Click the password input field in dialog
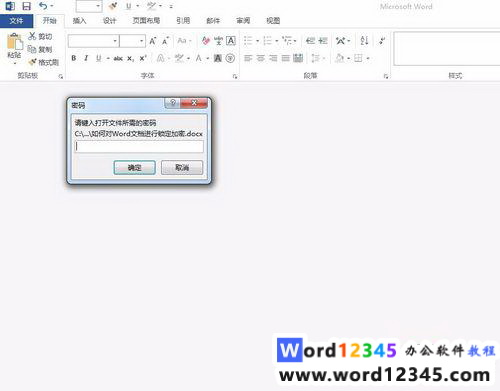 click(x=139, y=147)
